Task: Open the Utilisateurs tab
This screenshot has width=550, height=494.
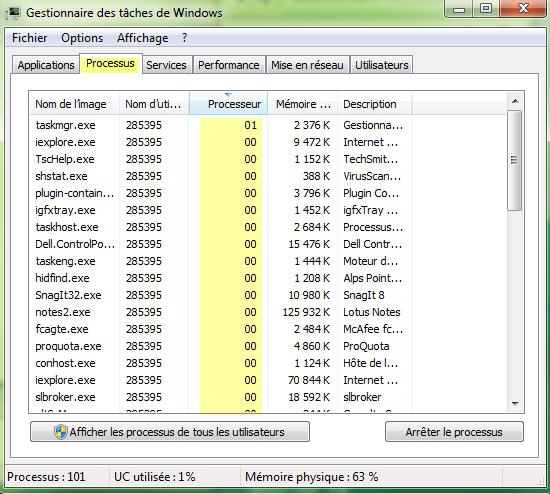Action: click(x=382, y=65)
